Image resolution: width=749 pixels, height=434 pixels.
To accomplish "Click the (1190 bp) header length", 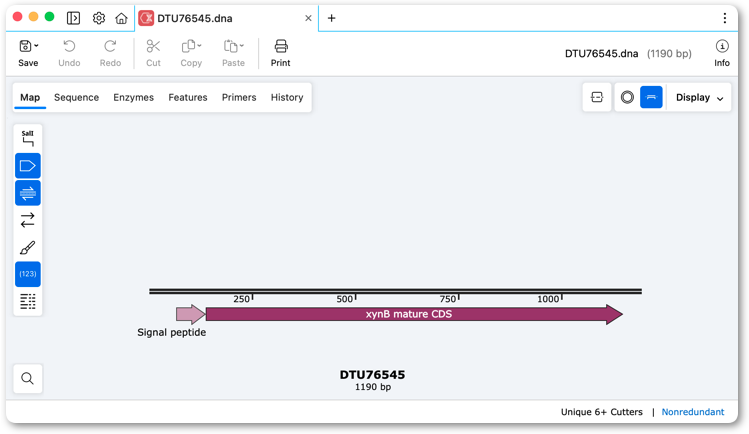I will [669, 53].
